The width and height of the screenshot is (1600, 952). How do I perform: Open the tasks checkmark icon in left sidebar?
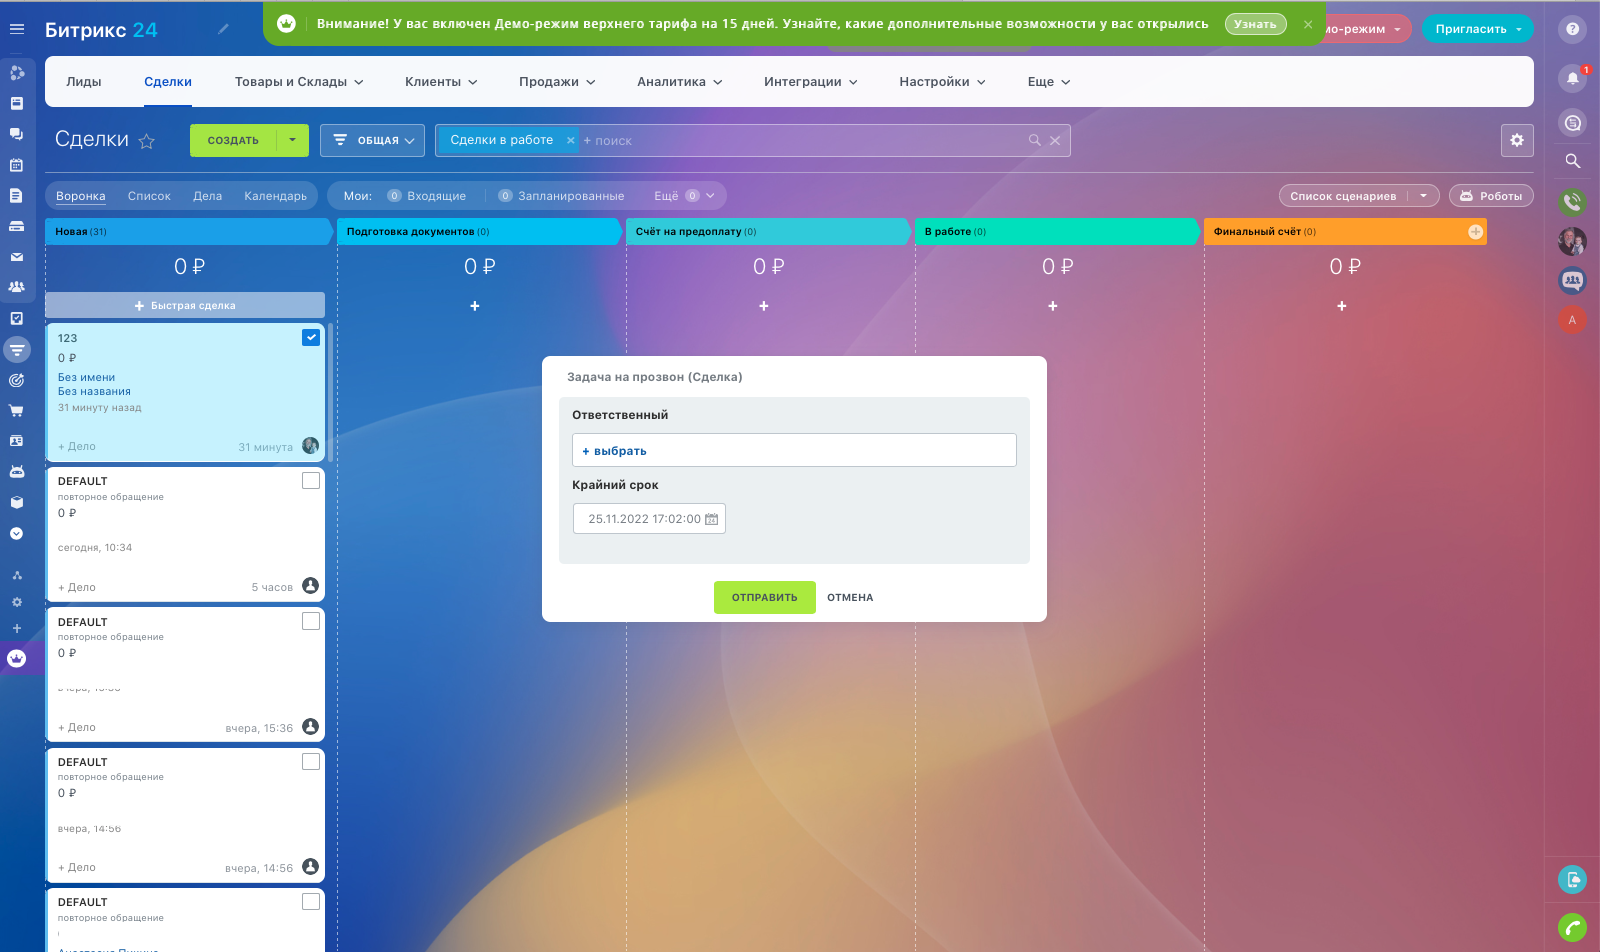click(x=16, y=318)
